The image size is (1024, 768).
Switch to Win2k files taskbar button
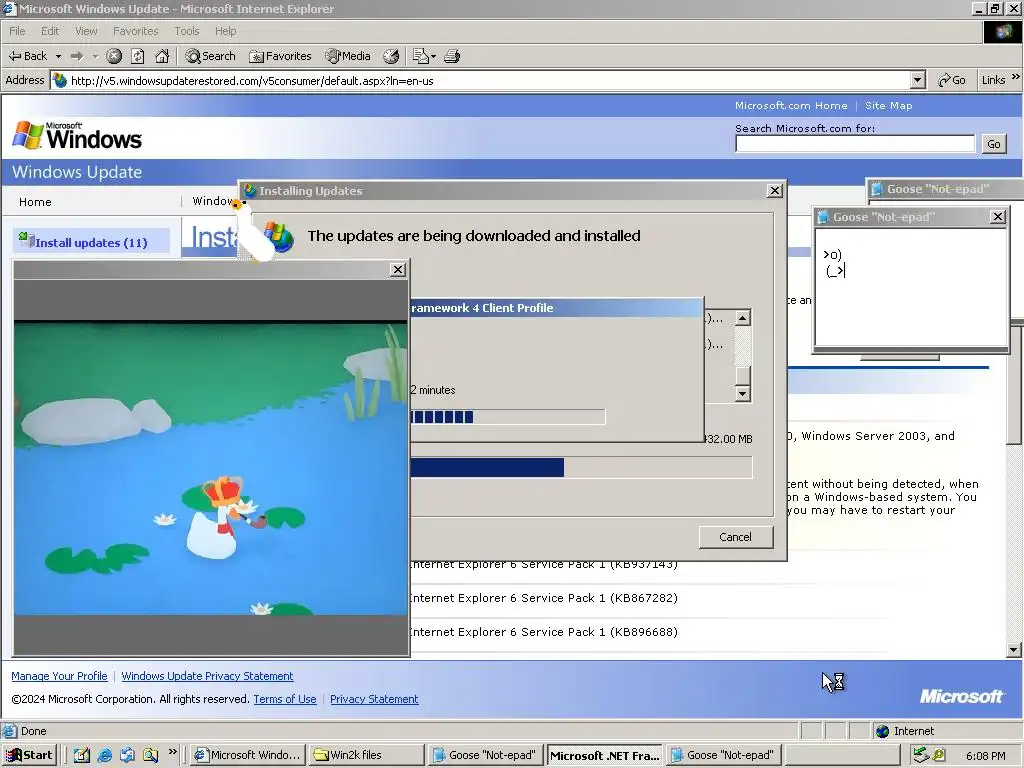tap(366, 755)
